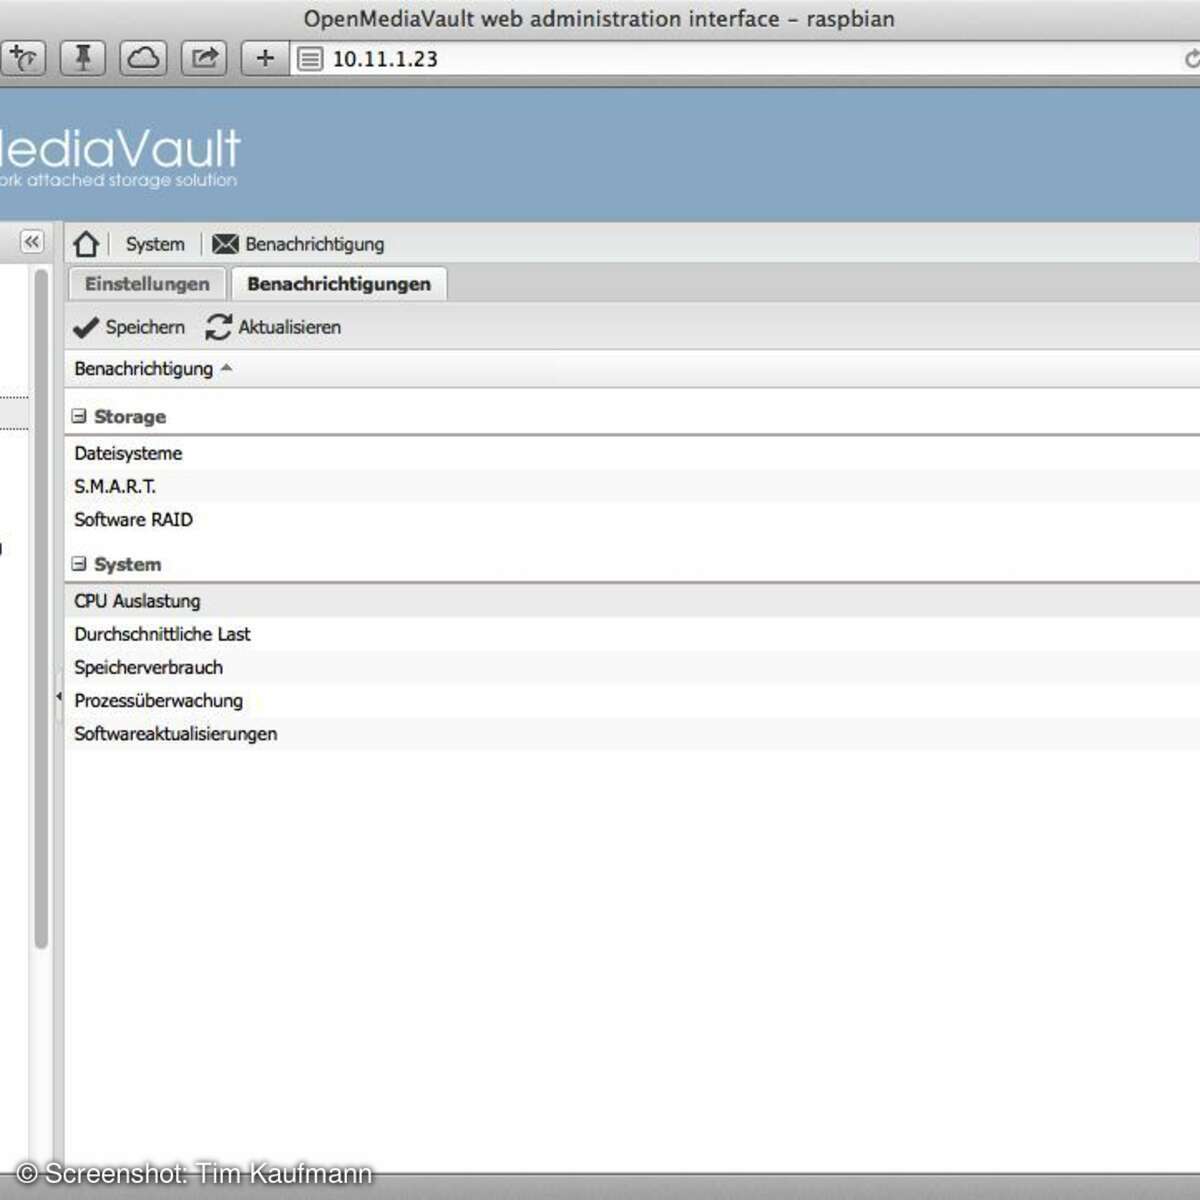Image resolution: width=1200 pixels, height=1200 pixels.
Task: Click System in the breadcrumb bar
Action: [155, 244]
